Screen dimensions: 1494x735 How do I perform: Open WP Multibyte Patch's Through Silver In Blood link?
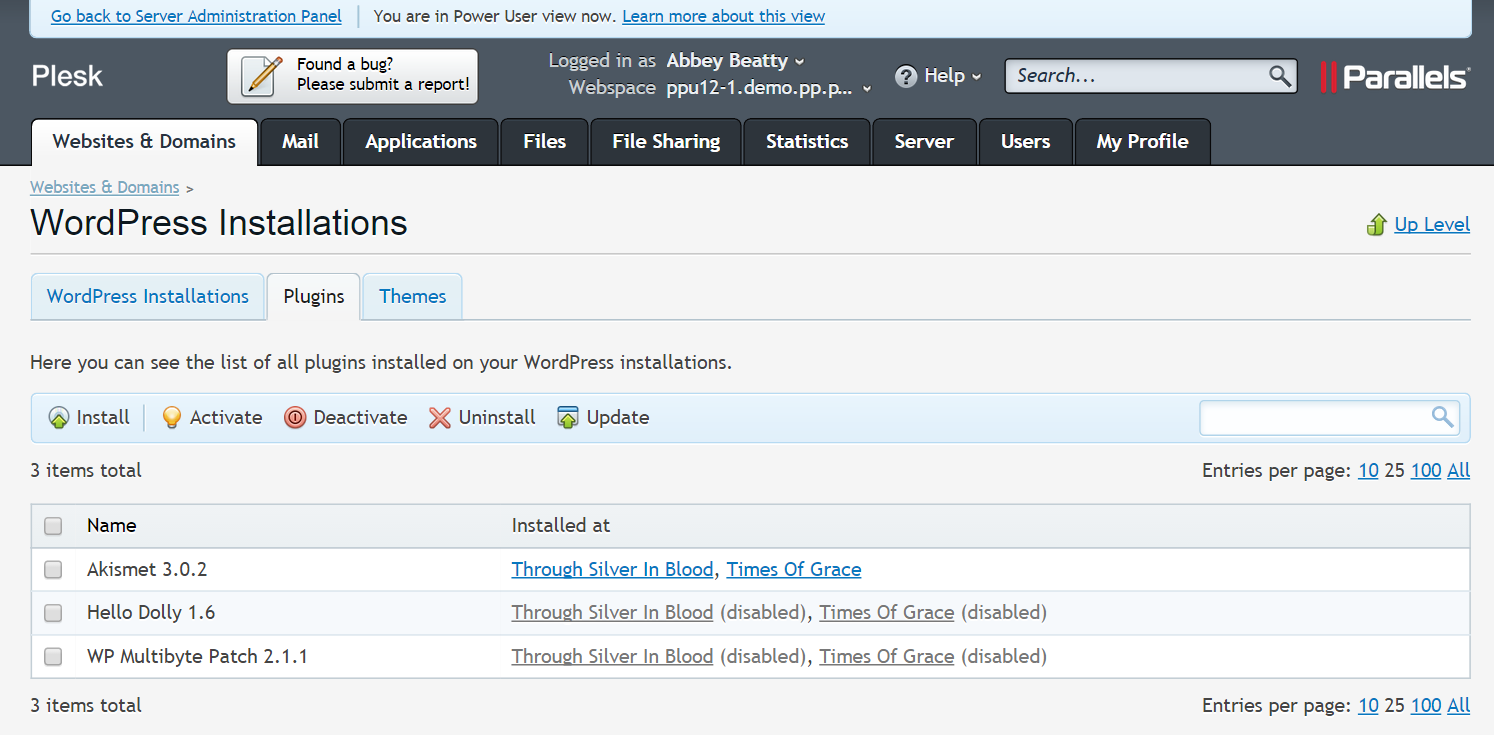tap(612, 657)
